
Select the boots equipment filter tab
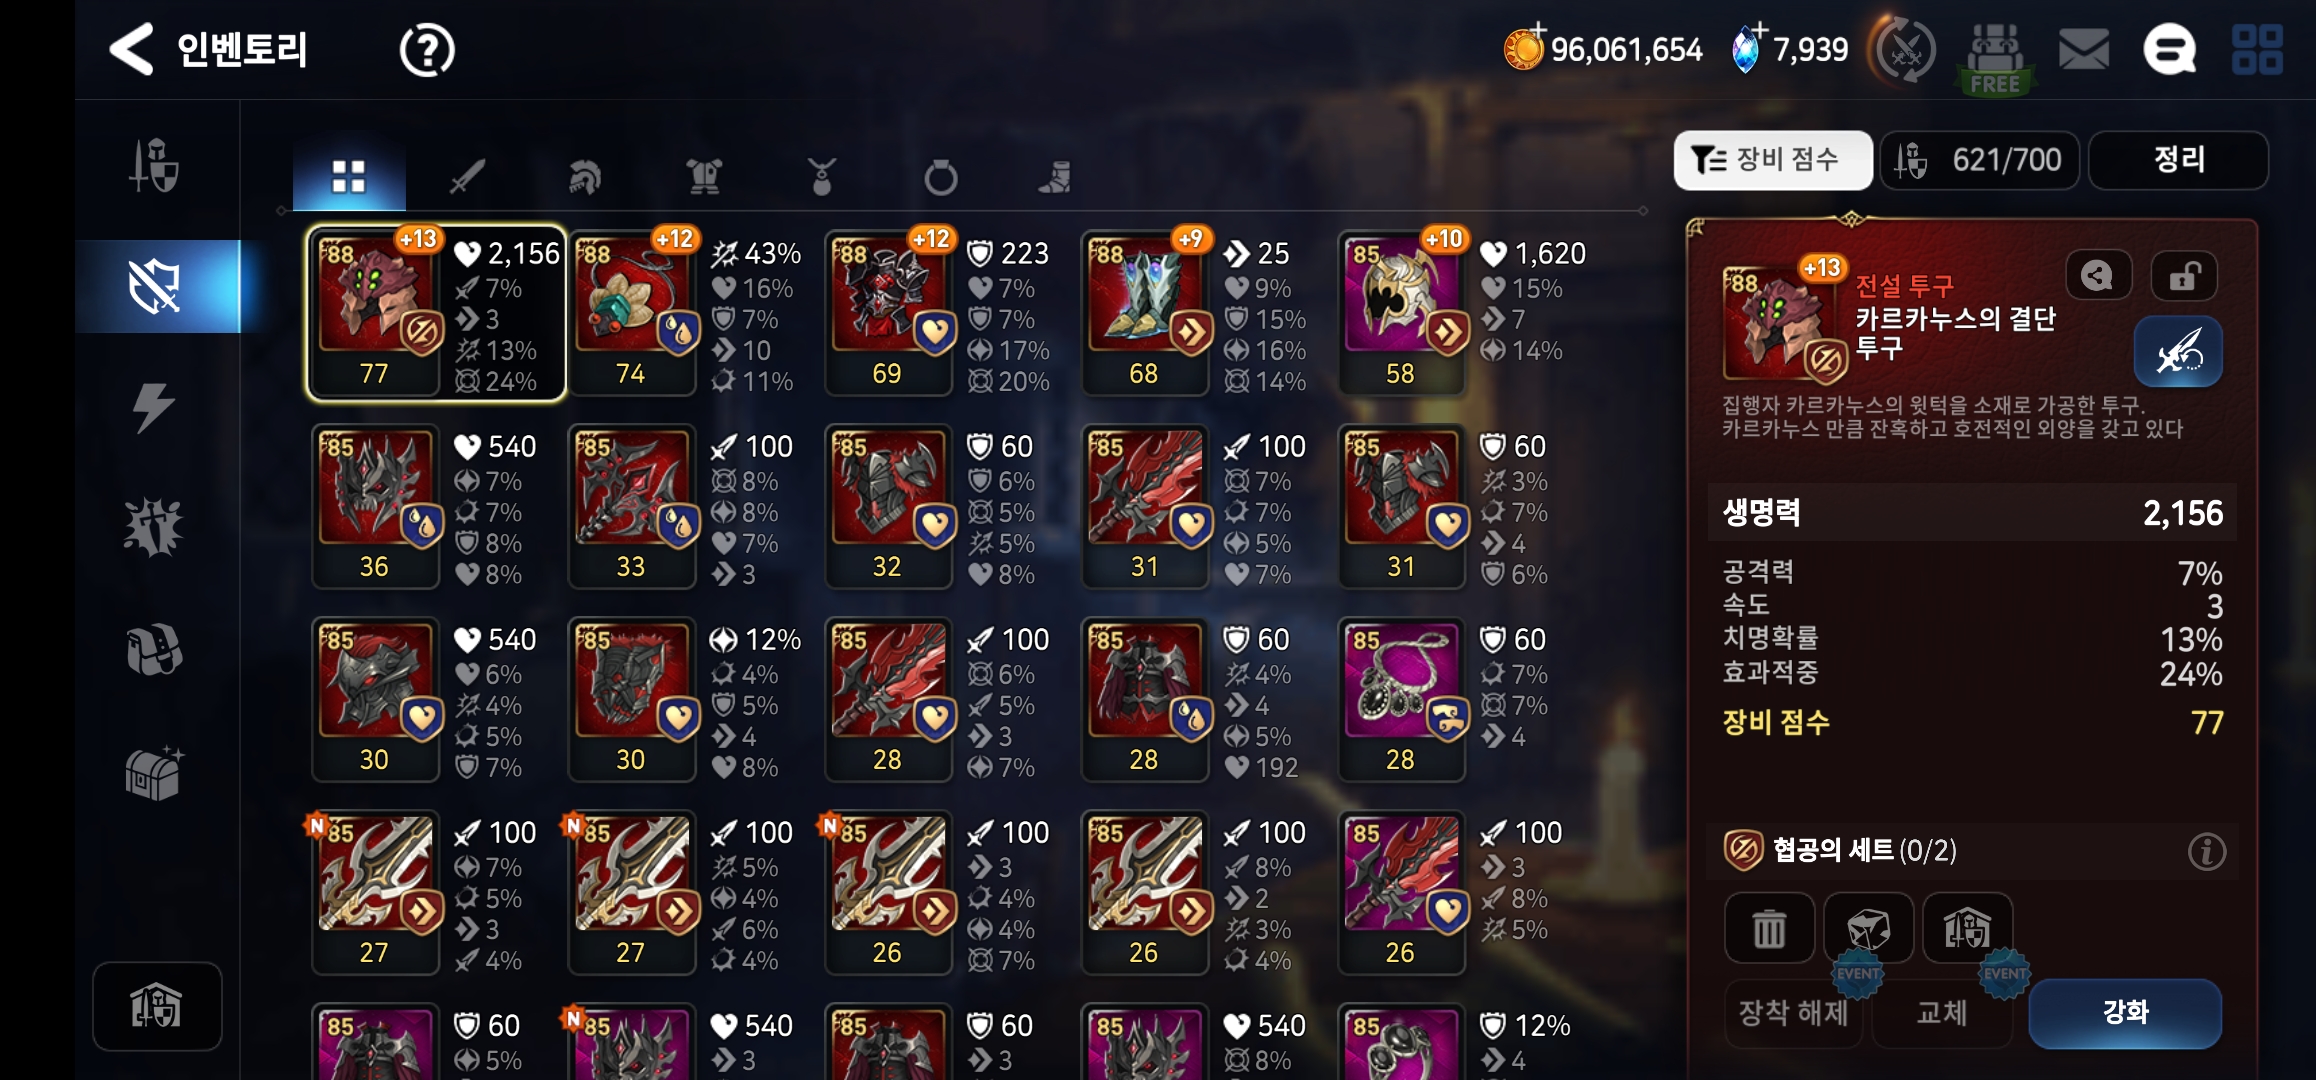1055,178
